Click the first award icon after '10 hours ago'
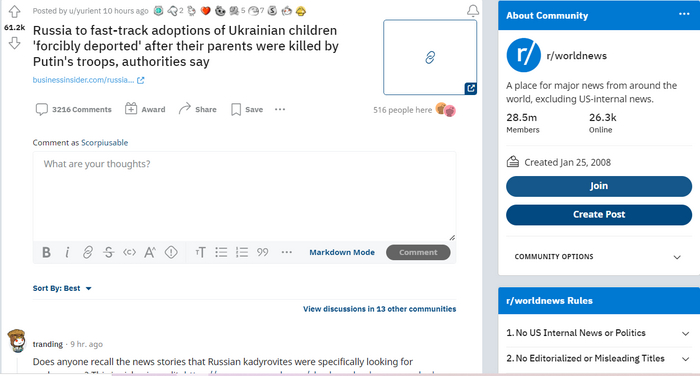 click(x=158, y=11)
